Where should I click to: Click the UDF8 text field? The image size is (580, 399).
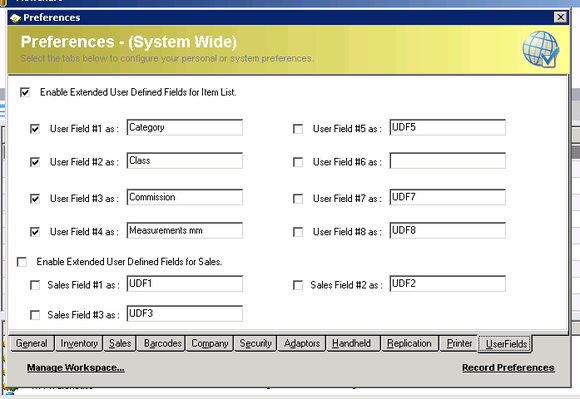tap(448, 231)
